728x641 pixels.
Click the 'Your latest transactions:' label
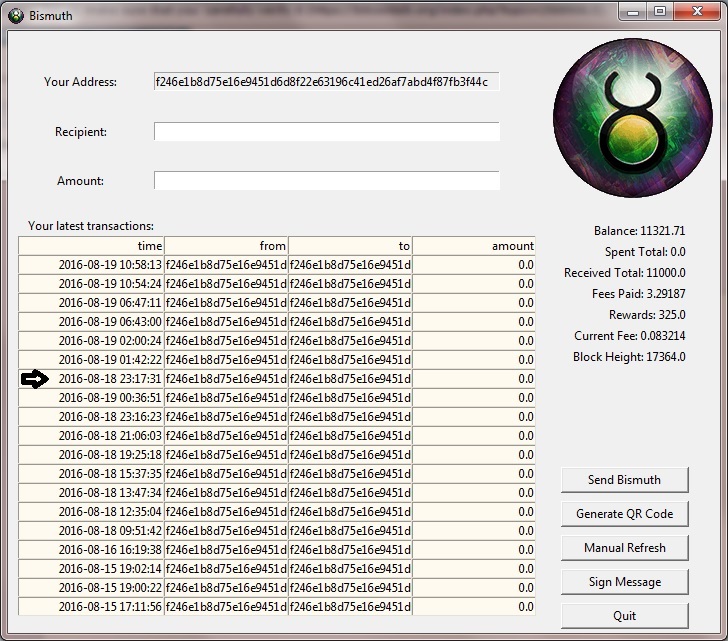point(91,226)
